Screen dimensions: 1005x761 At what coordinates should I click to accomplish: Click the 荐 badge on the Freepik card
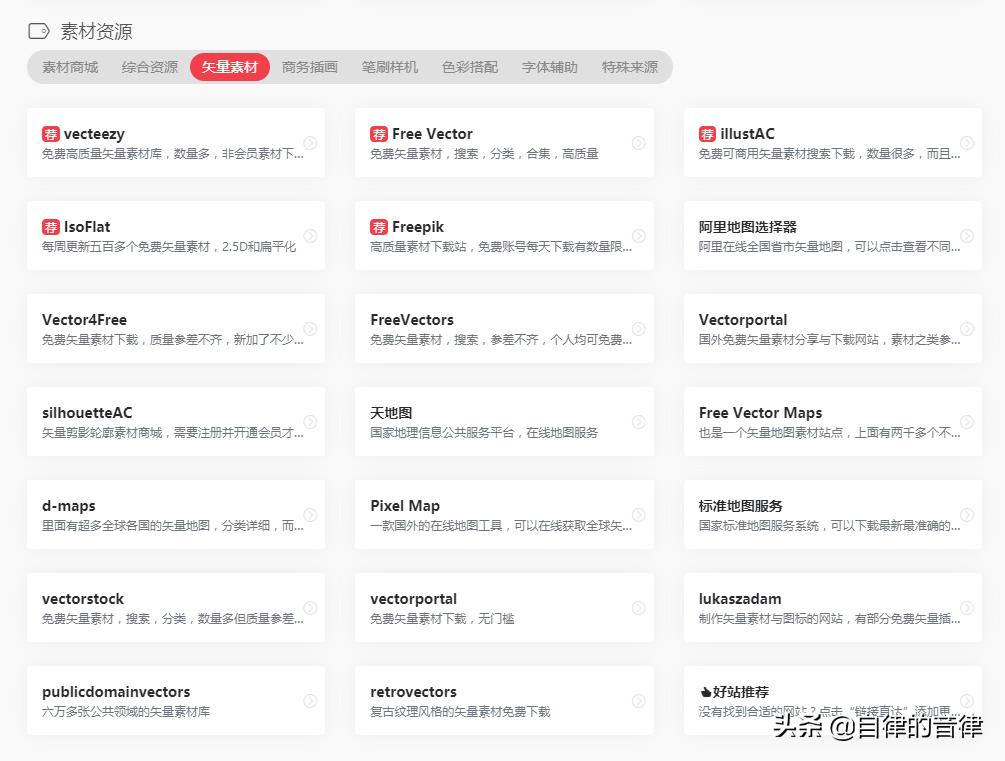click(378, 226)
